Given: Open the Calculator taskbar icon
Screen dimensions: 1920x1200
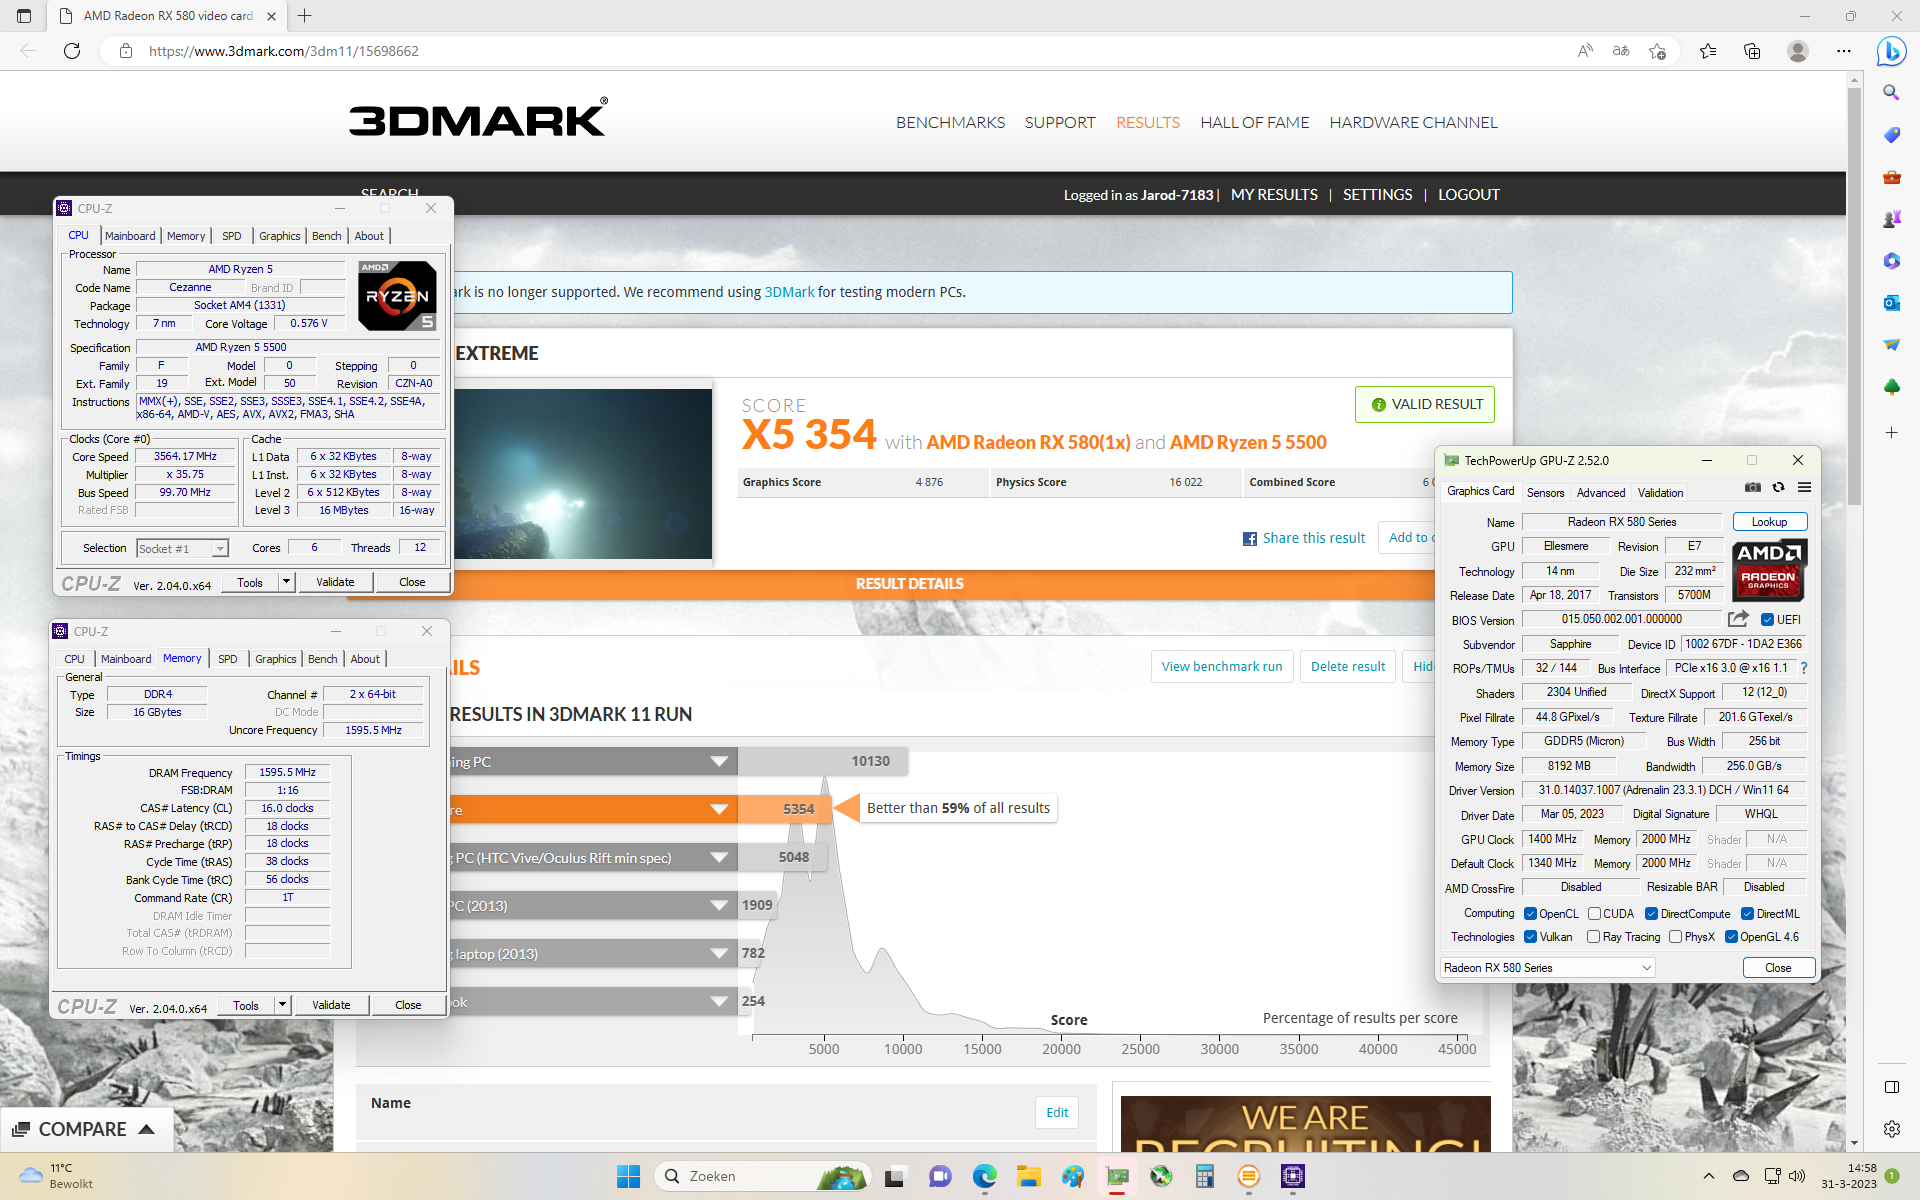Looking at the screenshot, I should 1205,1176.
